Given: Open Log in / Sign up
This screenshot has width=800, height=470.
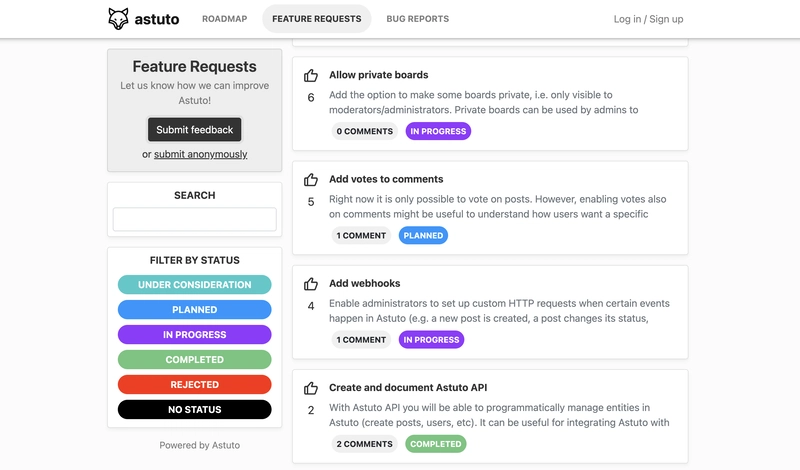Looking at the screenshot, I should point(648,19).
